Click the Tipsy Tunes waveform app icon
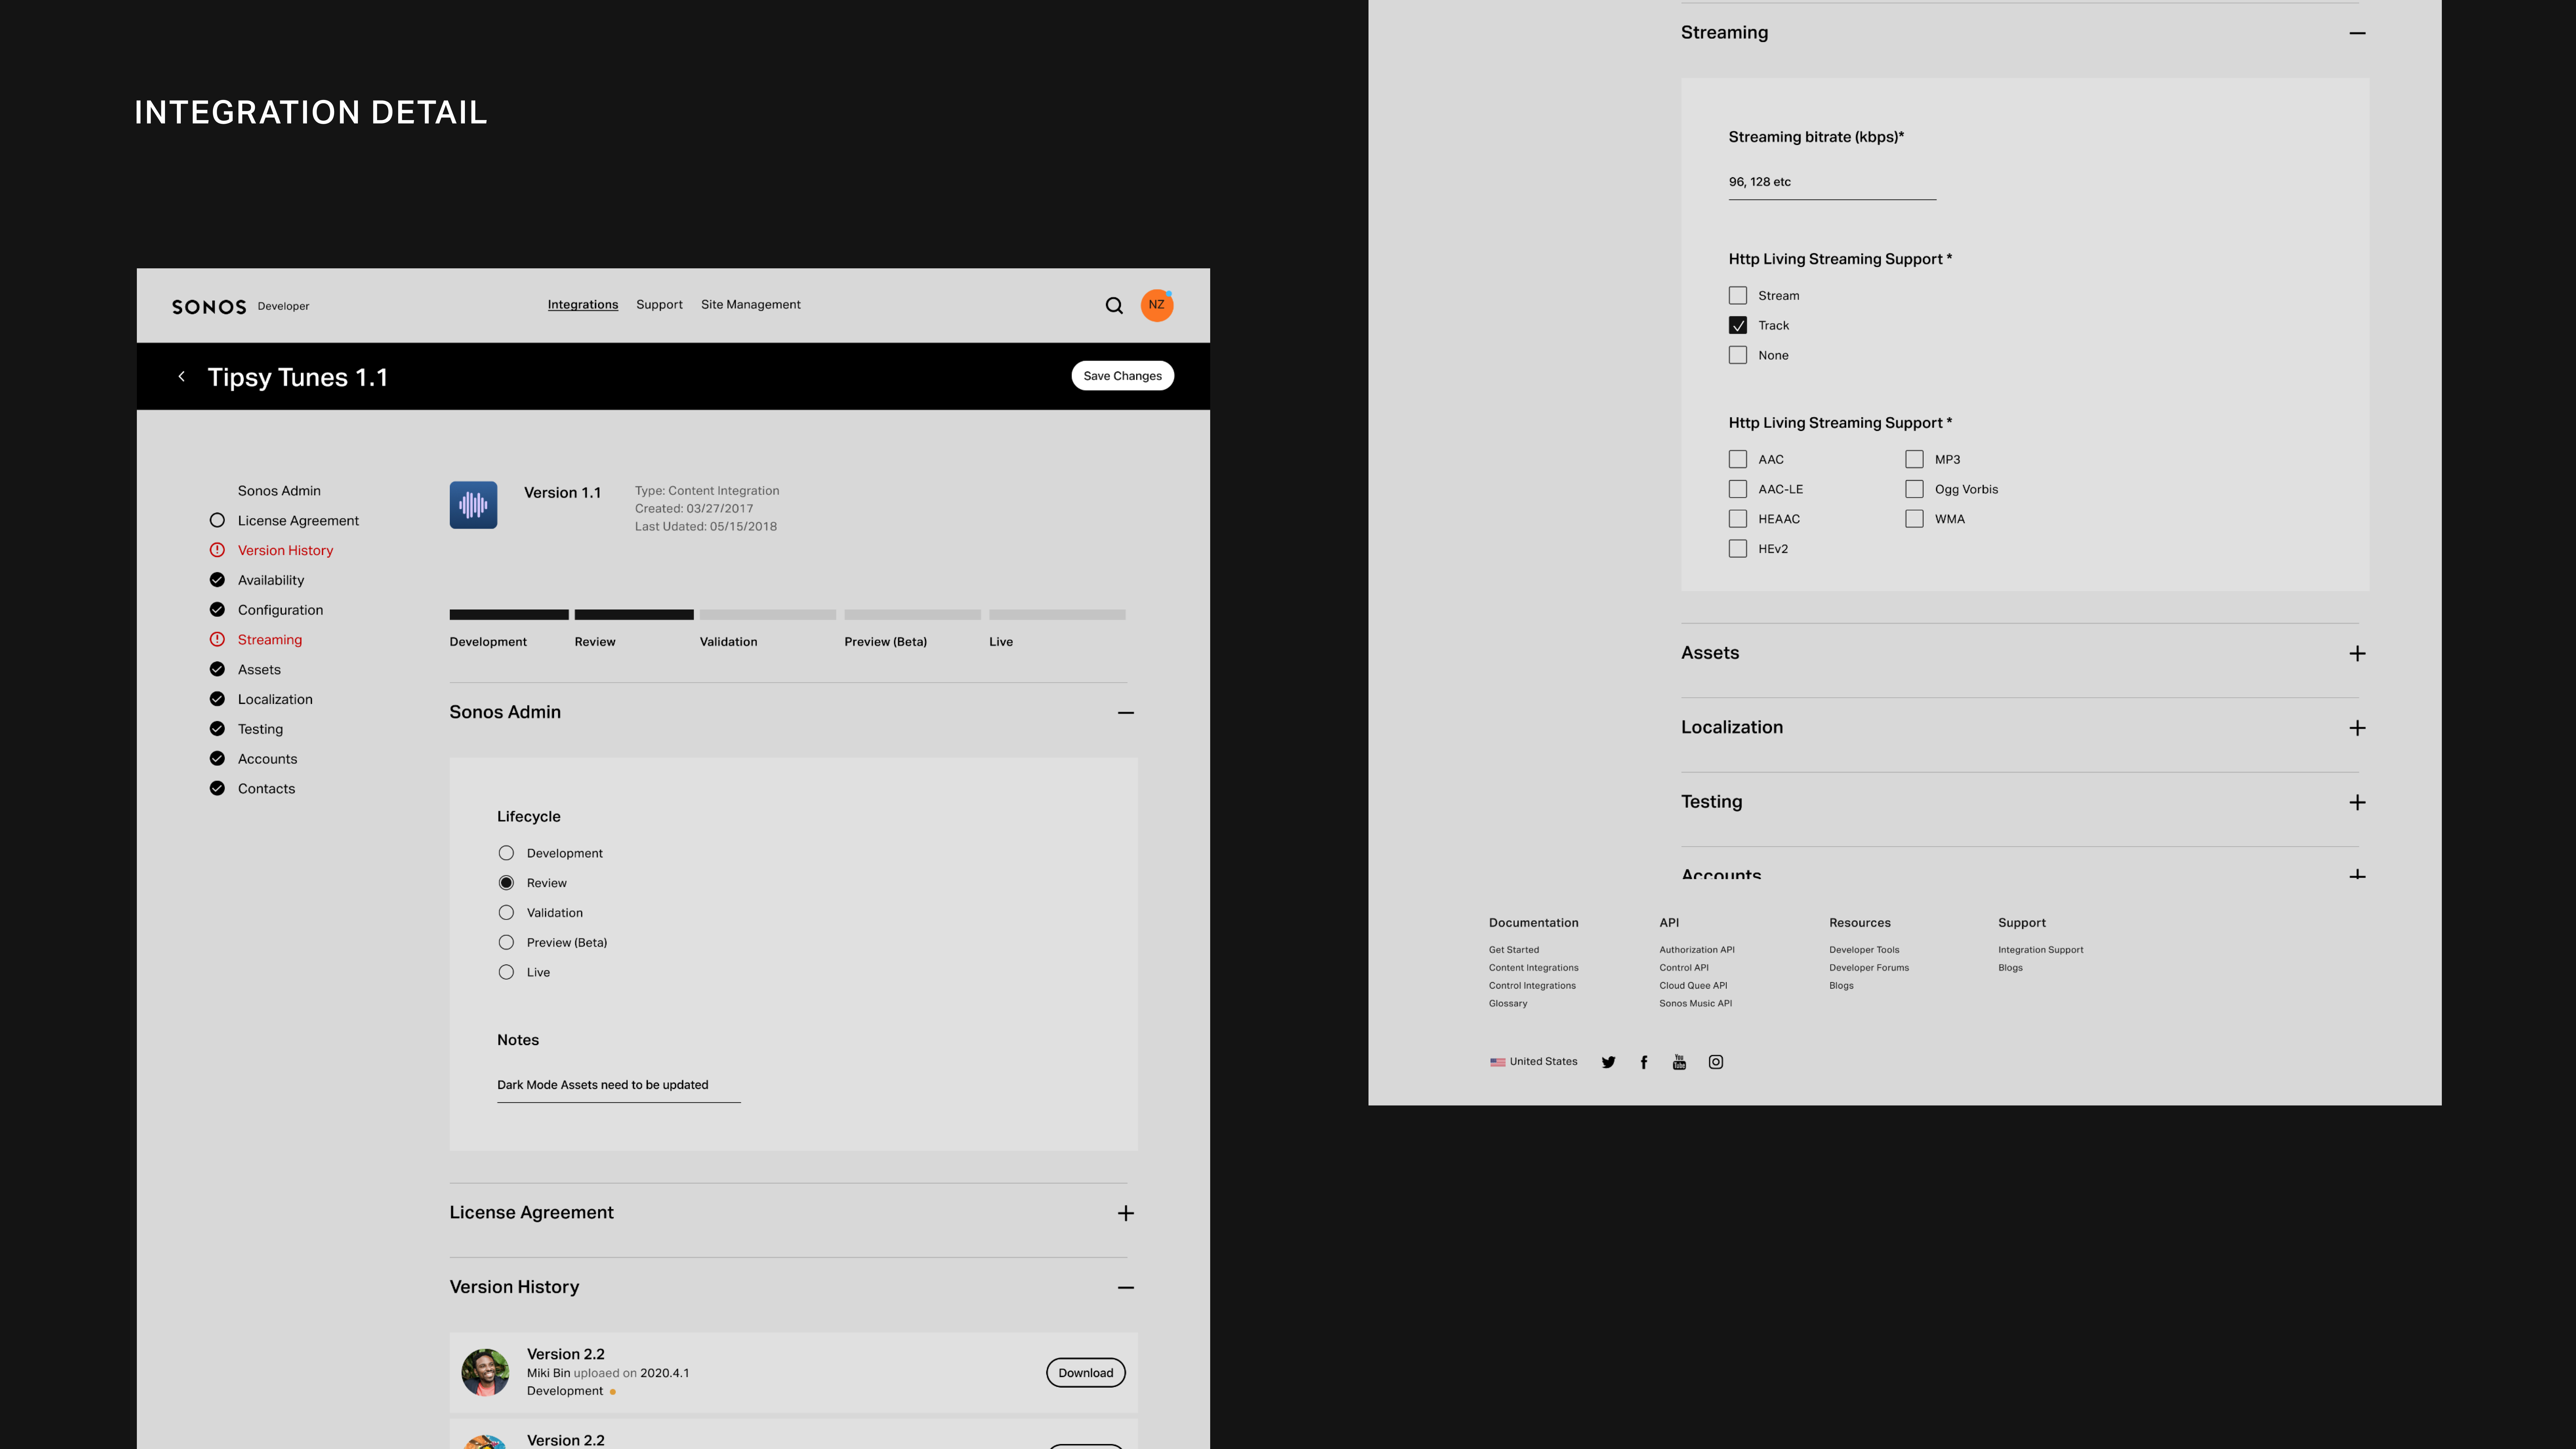The height and width of the screenshot is (1449, 2576). pos(473,505)
